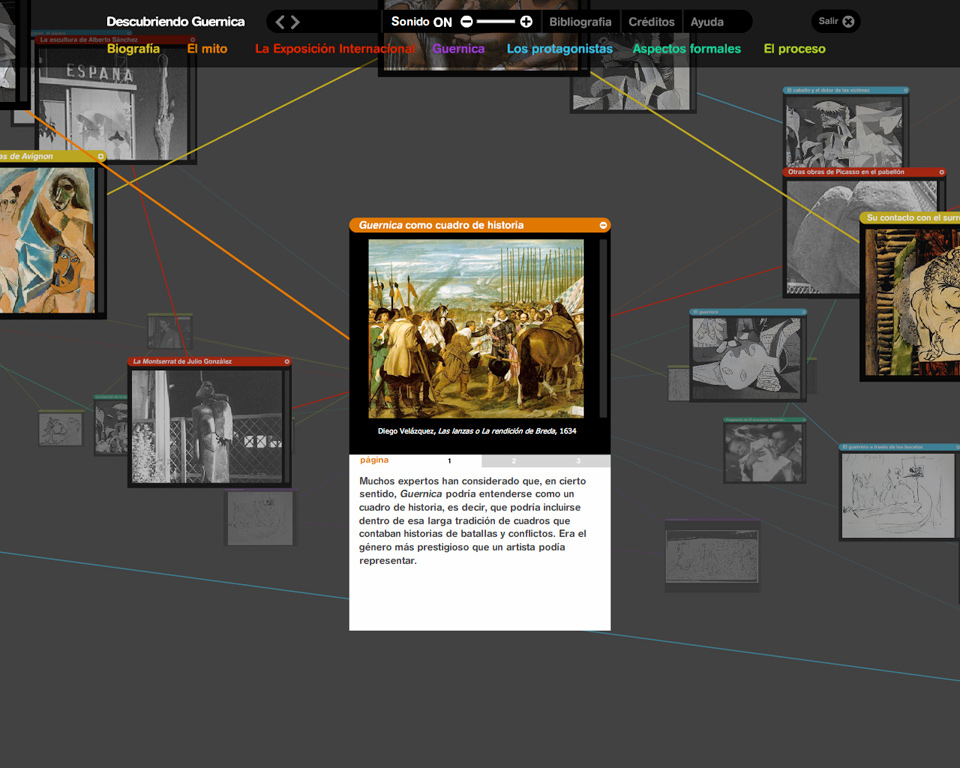Go to page 3 of the card

point(578,461)
